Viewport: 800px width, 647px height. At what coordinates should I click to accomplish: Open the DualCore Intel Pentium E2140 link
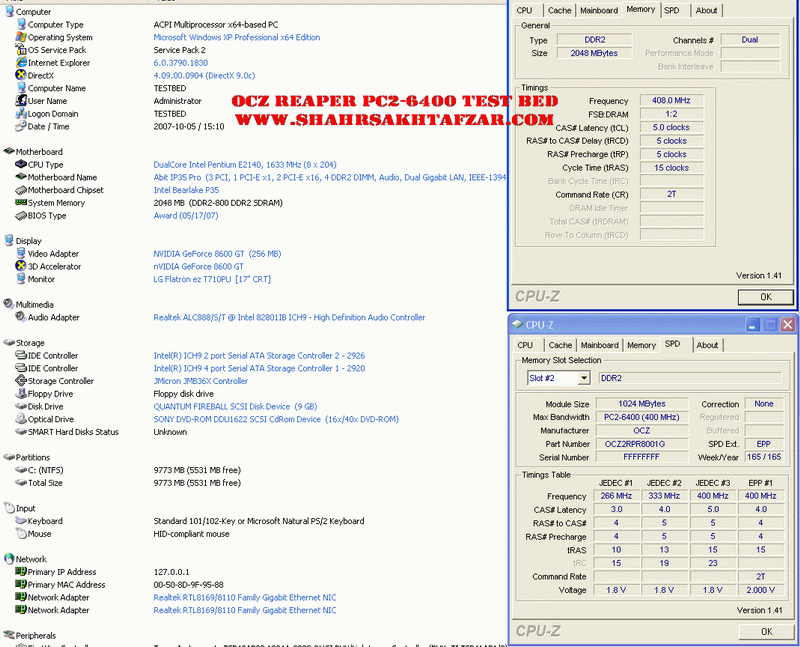click(245, 164)
